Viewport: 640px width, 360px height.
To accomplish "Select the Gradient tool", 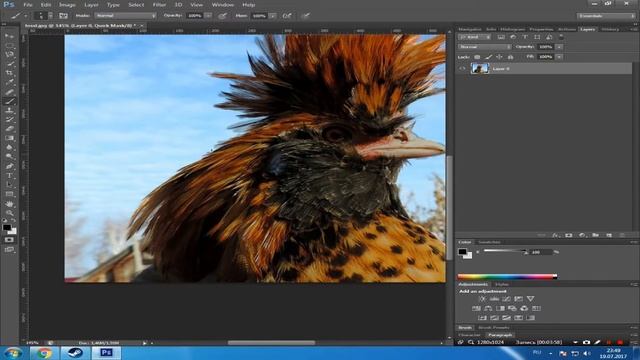I will pos(9,138).
